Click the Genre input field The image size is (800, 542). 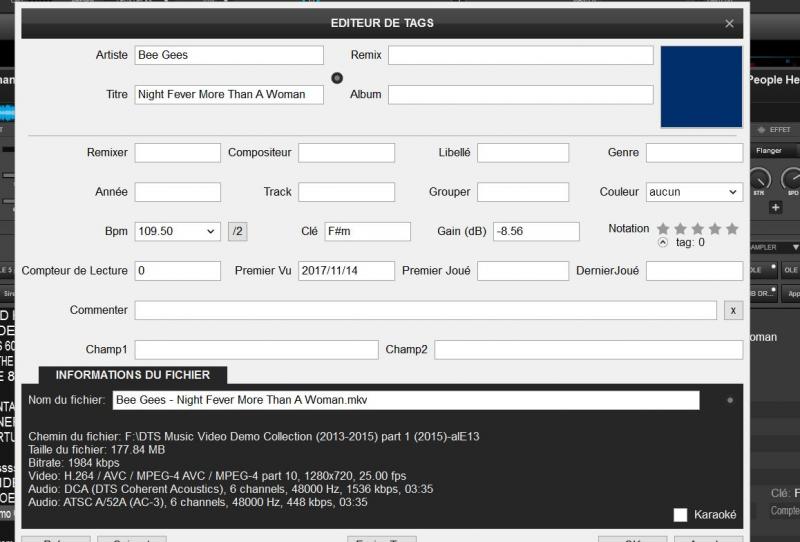pos(694,153)
